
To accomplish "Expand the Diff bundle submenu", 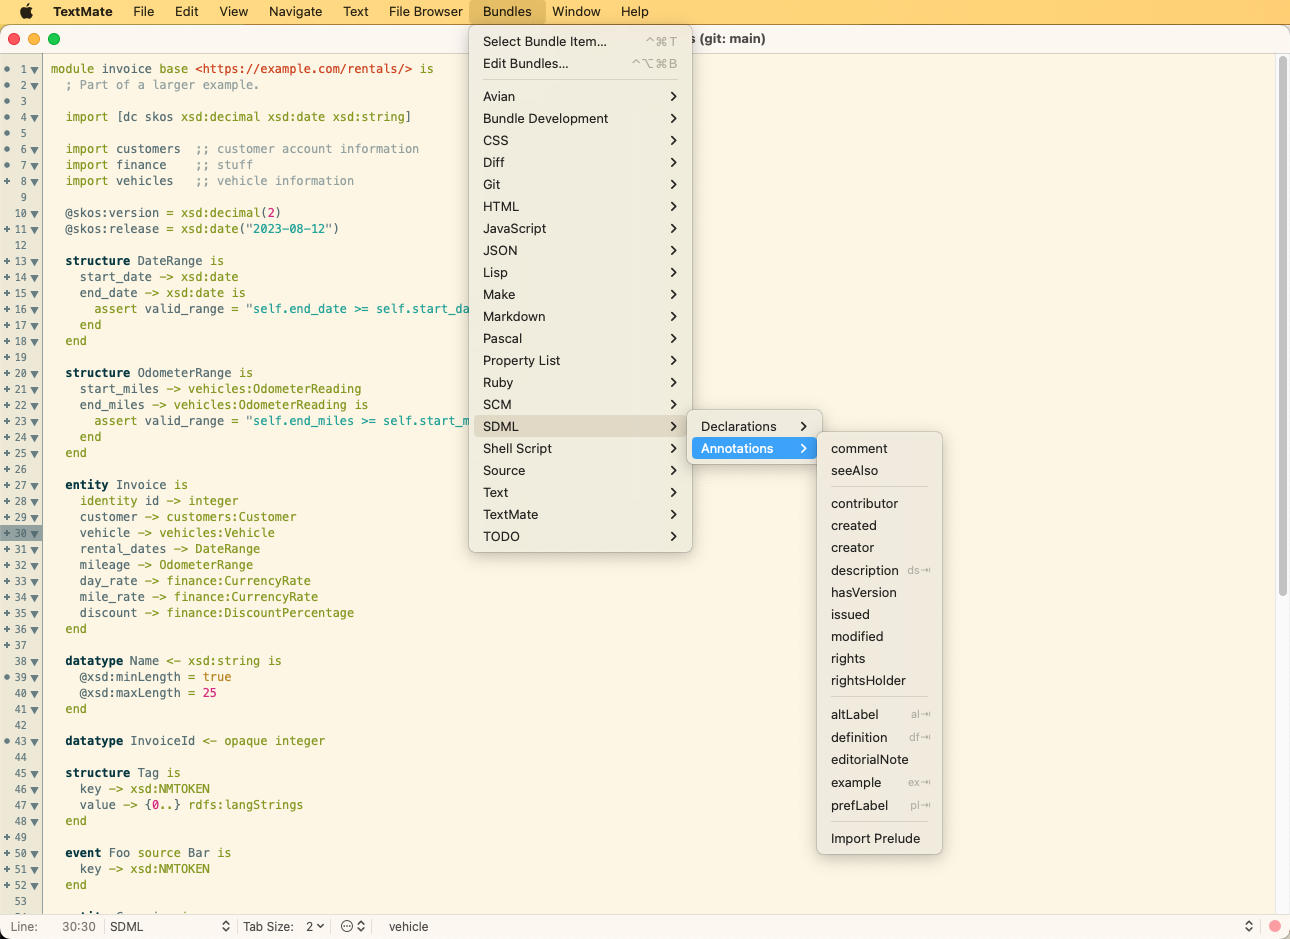I will tap(580, 162).
